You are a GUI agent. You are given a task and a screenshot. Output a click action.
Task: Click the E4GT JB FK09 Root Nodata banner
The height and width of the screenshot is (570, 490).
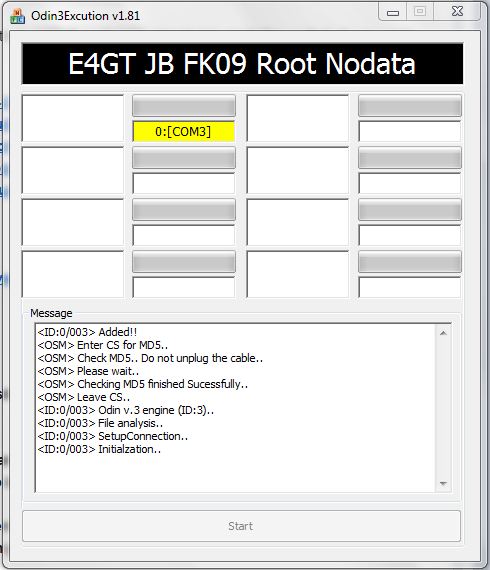click(242, 64)
